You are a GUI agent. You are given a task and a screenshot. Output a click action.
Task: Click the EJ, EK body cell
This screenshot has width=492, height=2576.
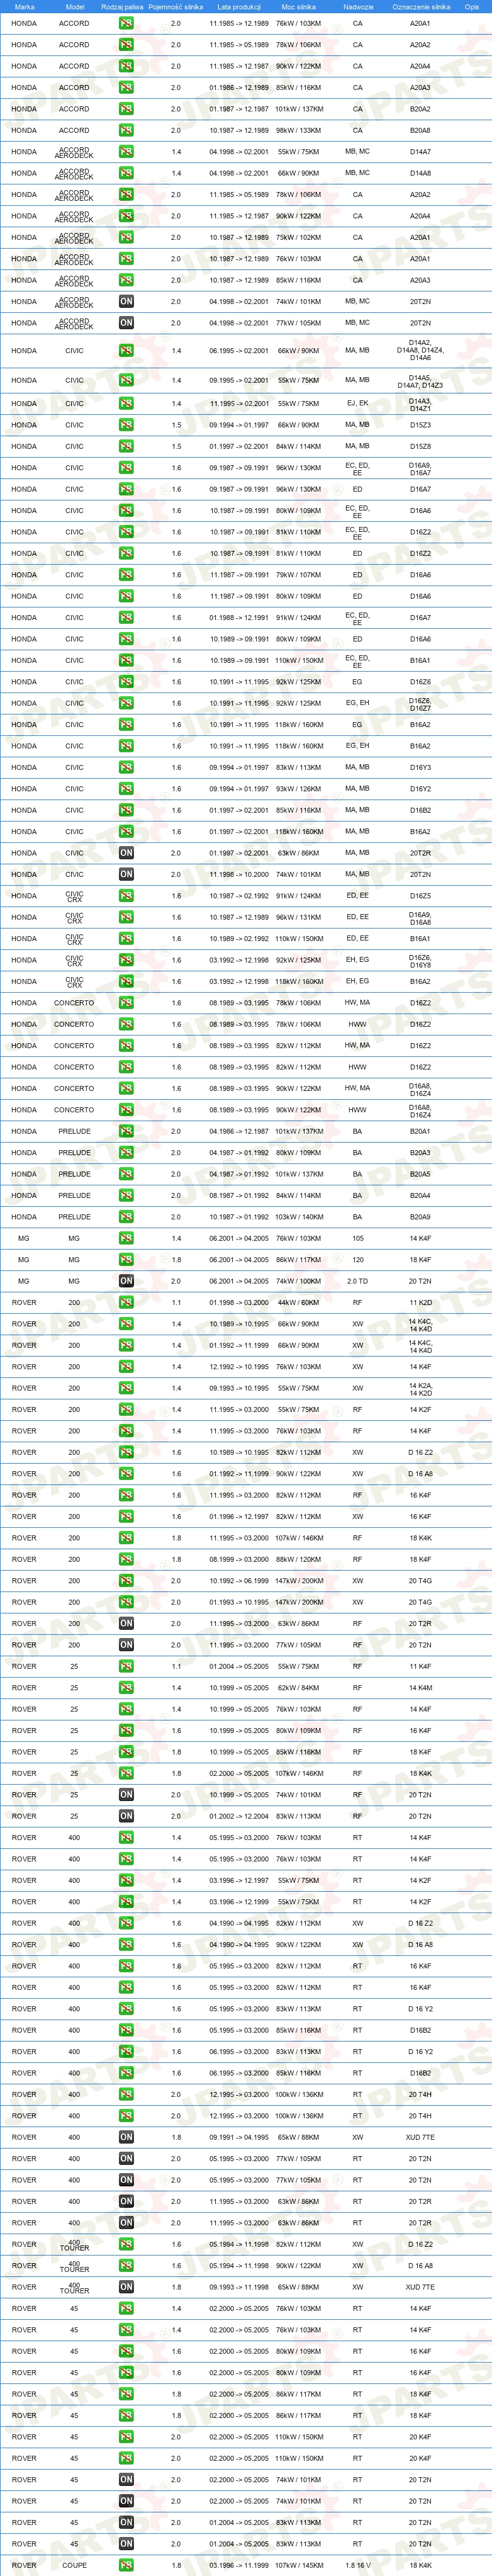(357, 404)
